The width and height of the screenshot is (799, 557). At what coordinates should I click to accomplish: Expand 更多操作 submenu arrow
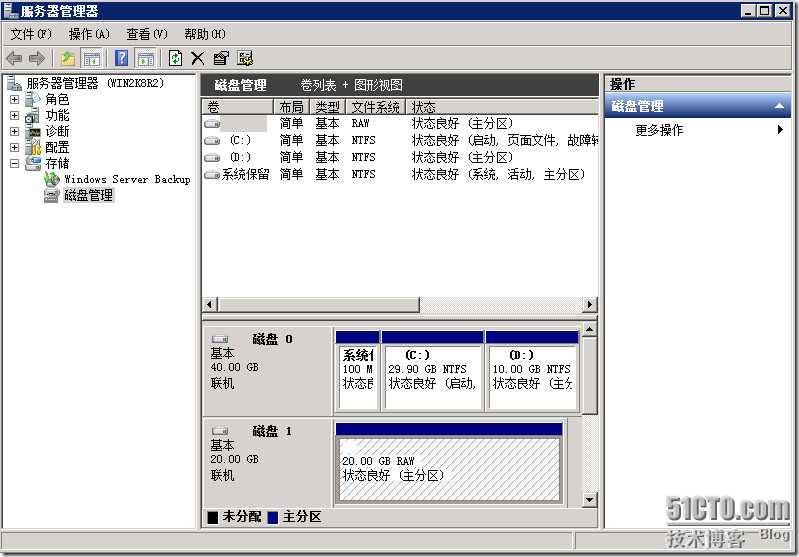780,130
